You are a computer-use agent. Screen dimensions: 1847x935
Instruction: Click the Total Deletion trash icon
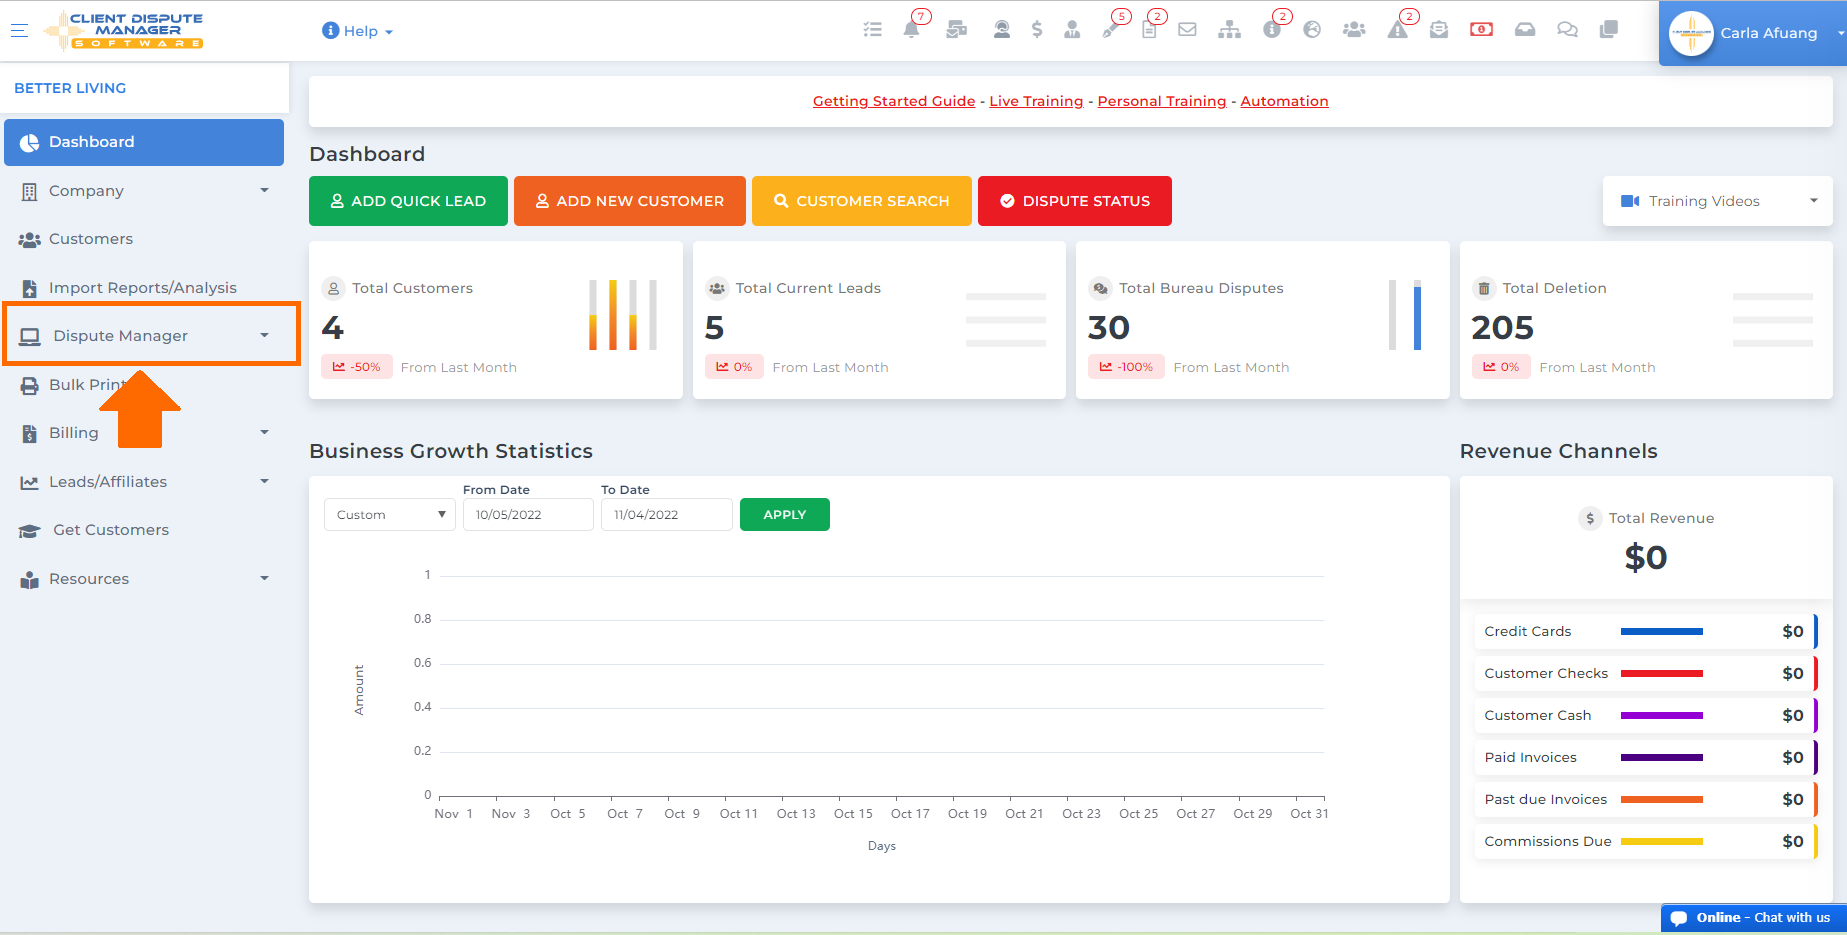pos(1484,288)
